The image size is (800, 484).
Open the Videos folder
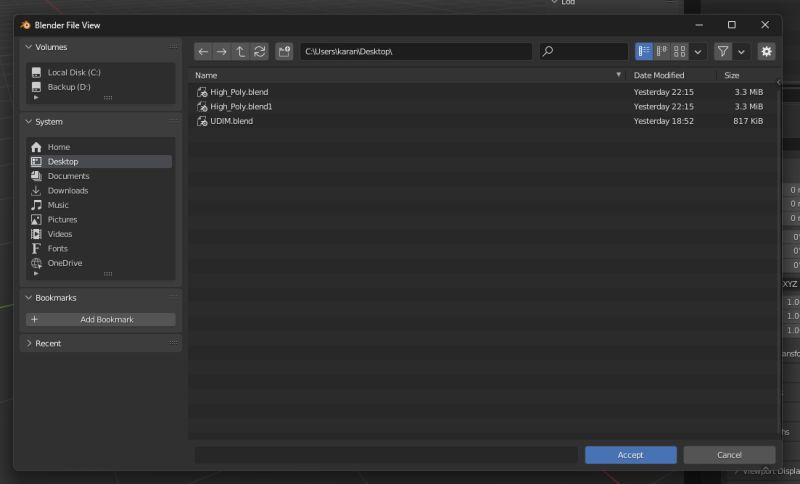point(101,234)
